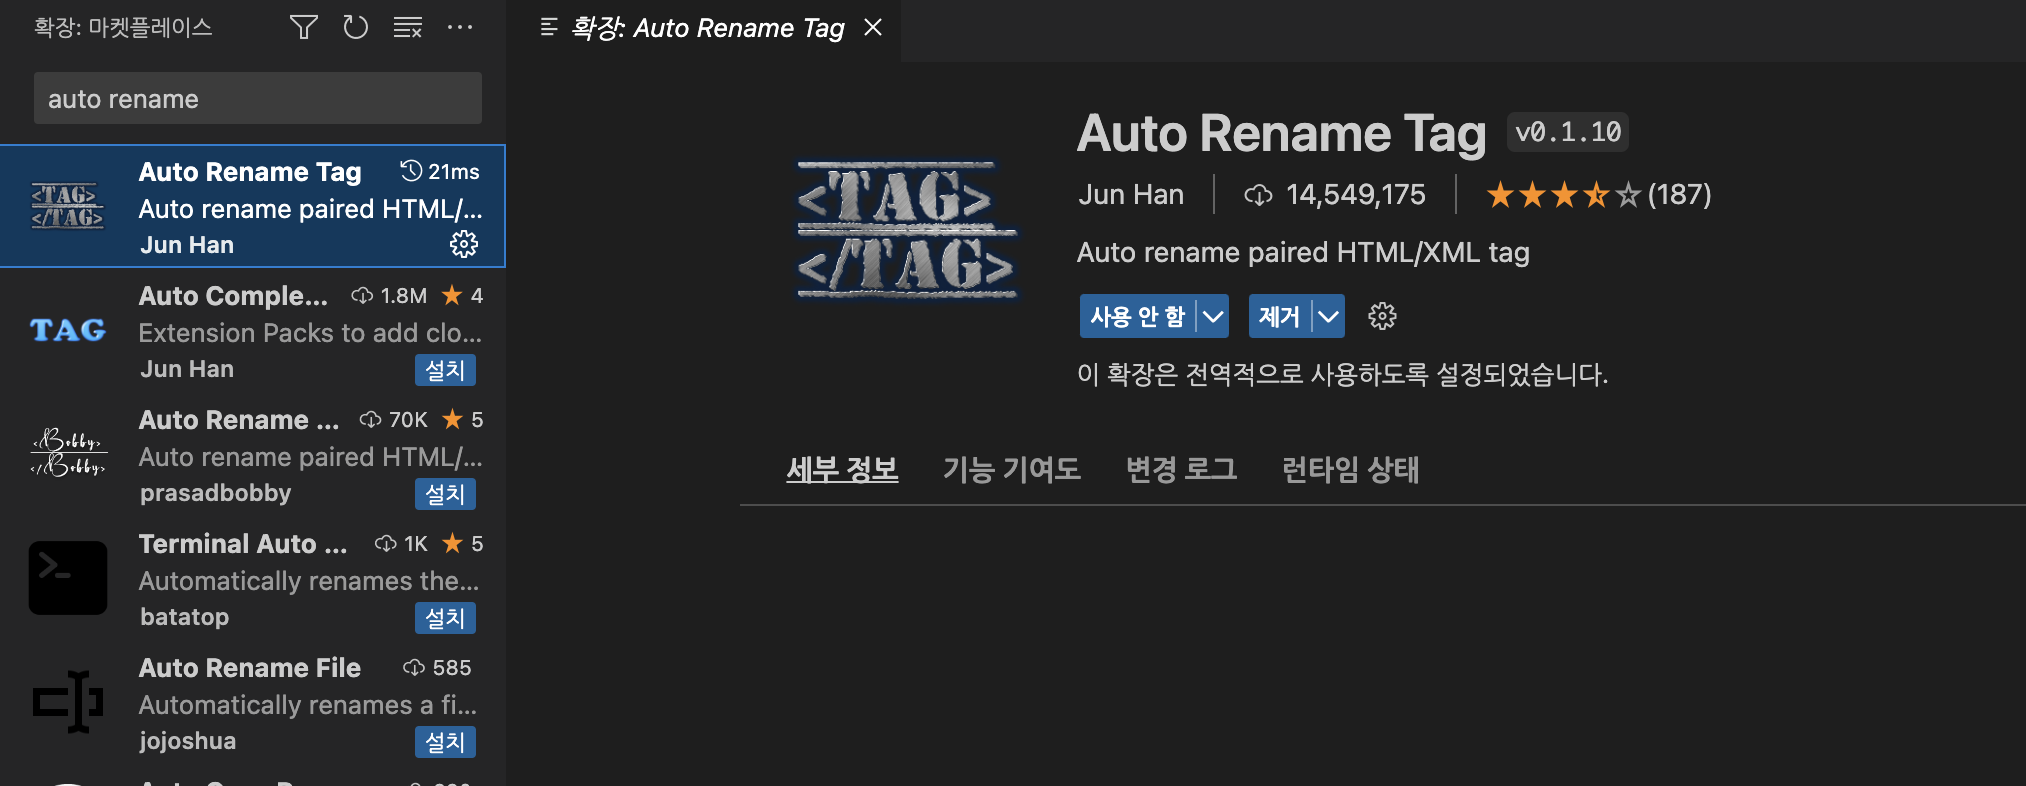The height and width of the screenshot is (786, 2026).
Task: Click the Bobby tag extension icon
Action: pyautogui.click(x=68, y=453)
